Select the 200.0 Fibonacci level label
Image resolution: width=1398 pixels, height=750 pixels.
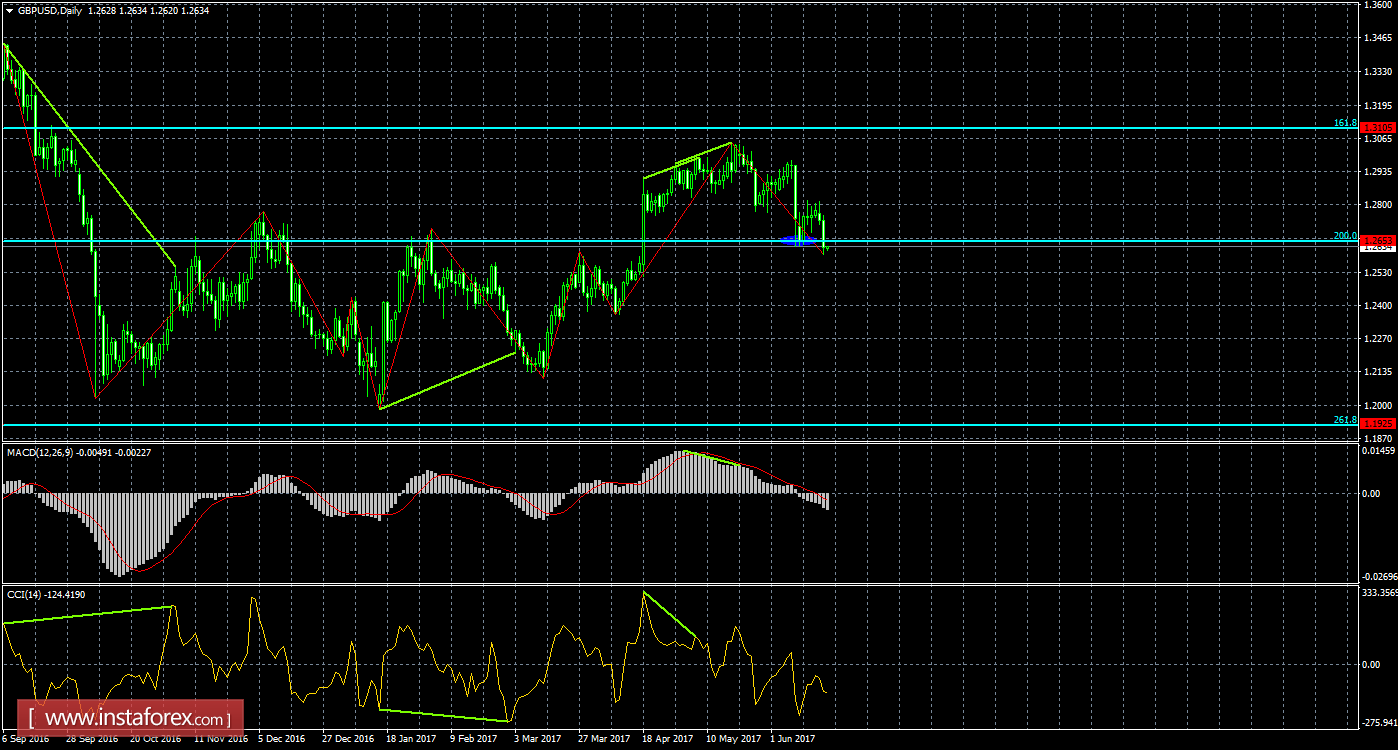[x=1345, y=236]
